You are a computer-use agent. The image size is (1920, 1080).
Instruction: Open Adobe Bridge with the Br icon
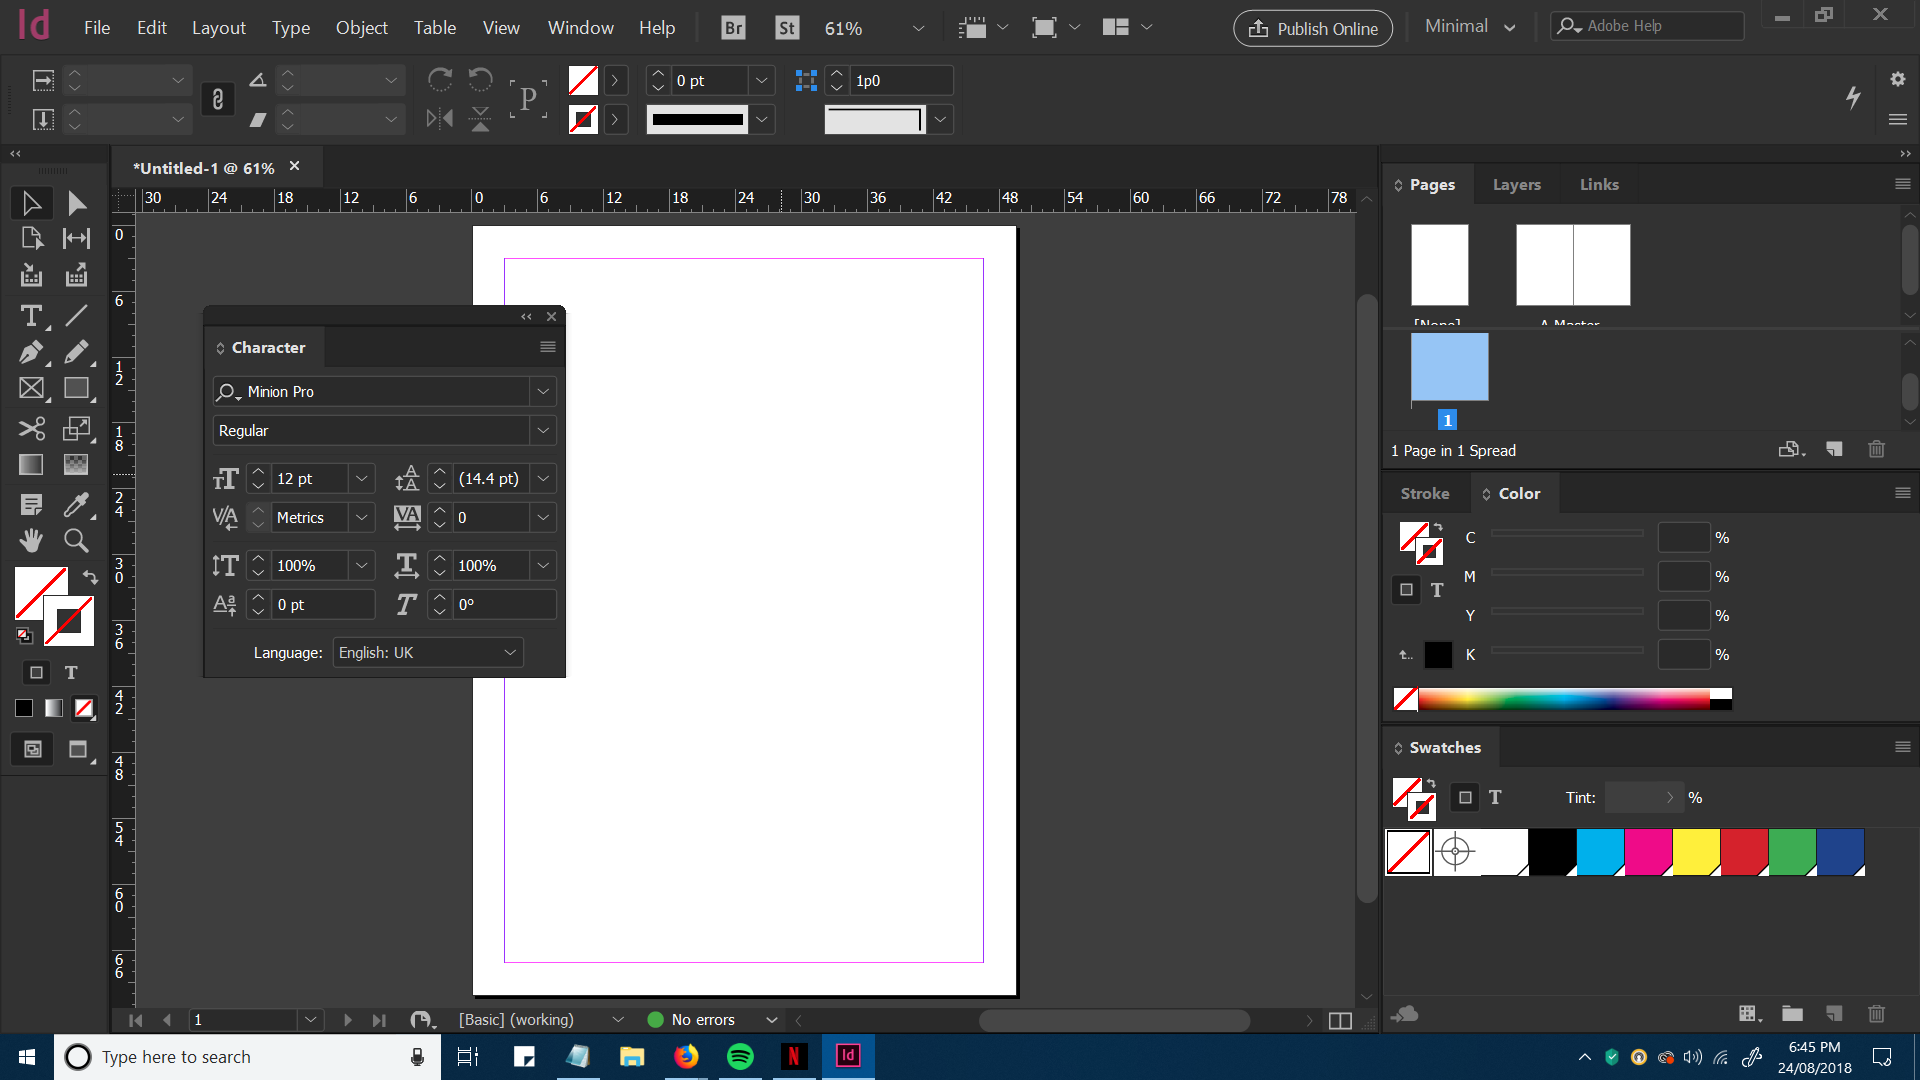[x=732, y=27]
